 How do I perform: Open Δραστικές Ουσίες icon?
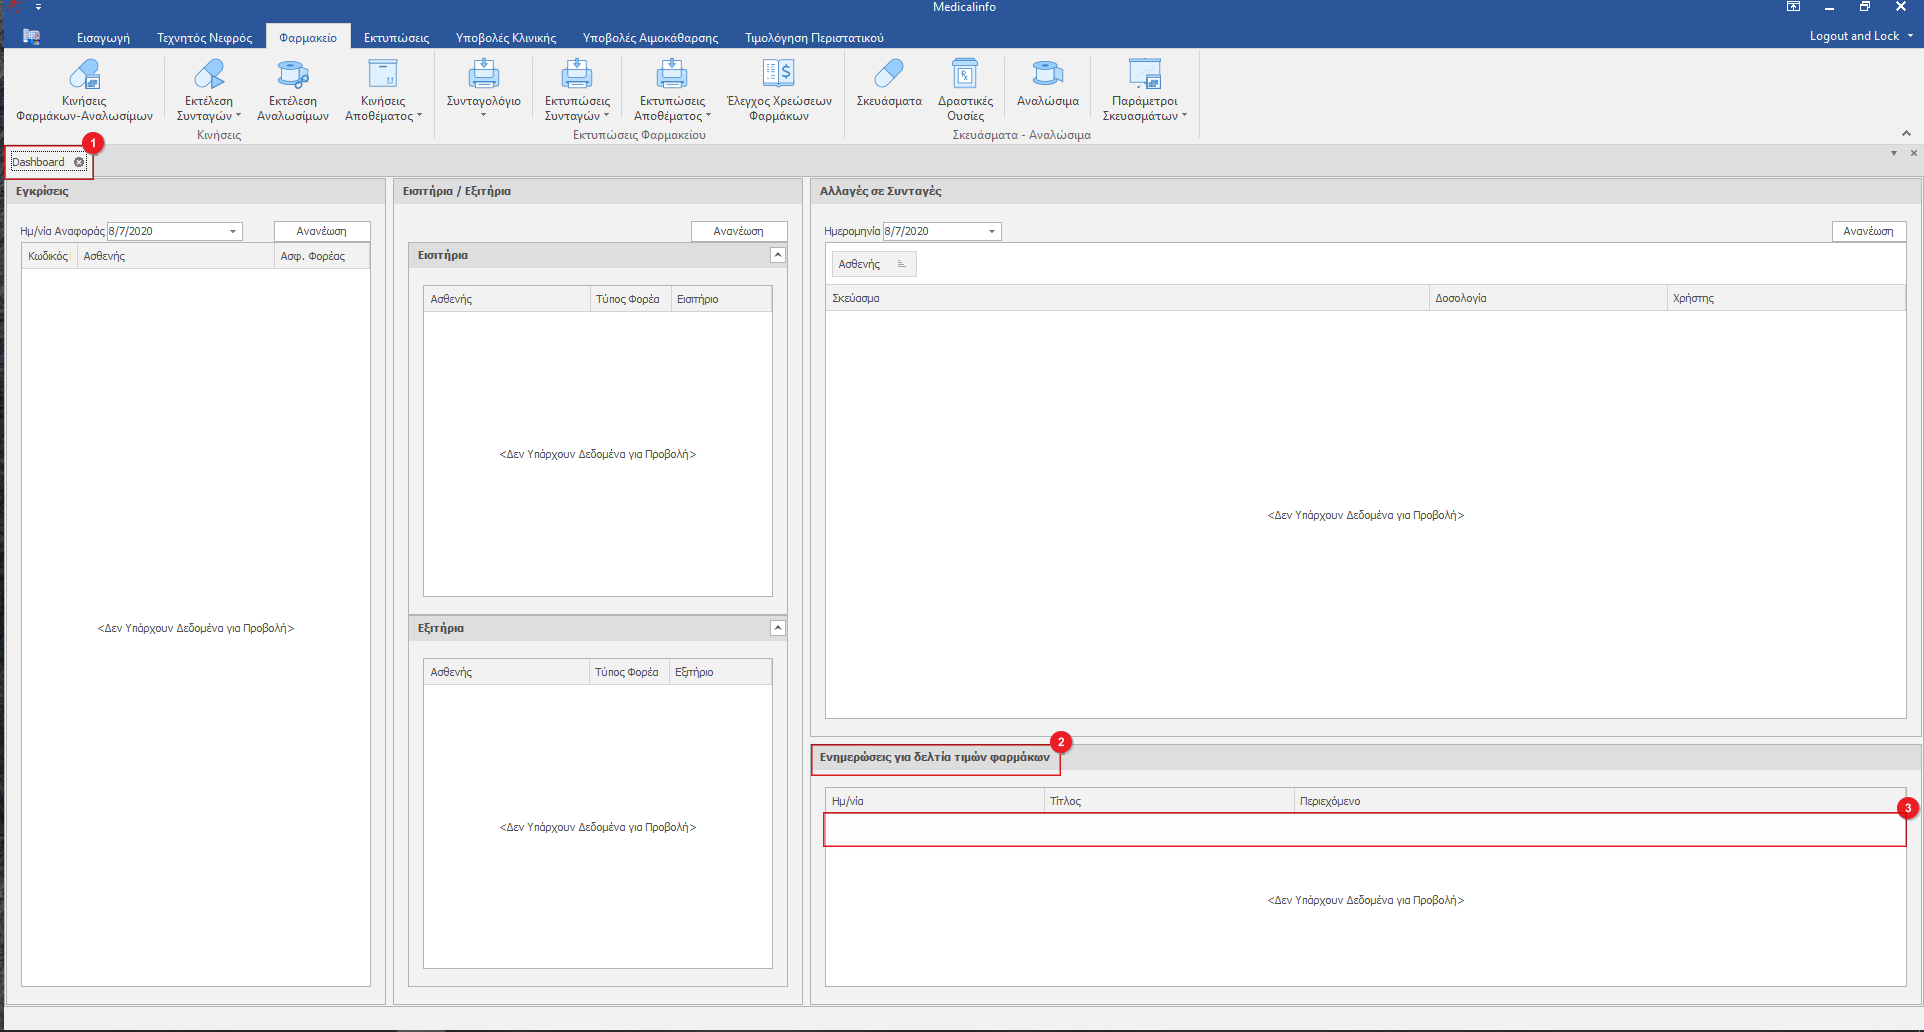(965, 75)
